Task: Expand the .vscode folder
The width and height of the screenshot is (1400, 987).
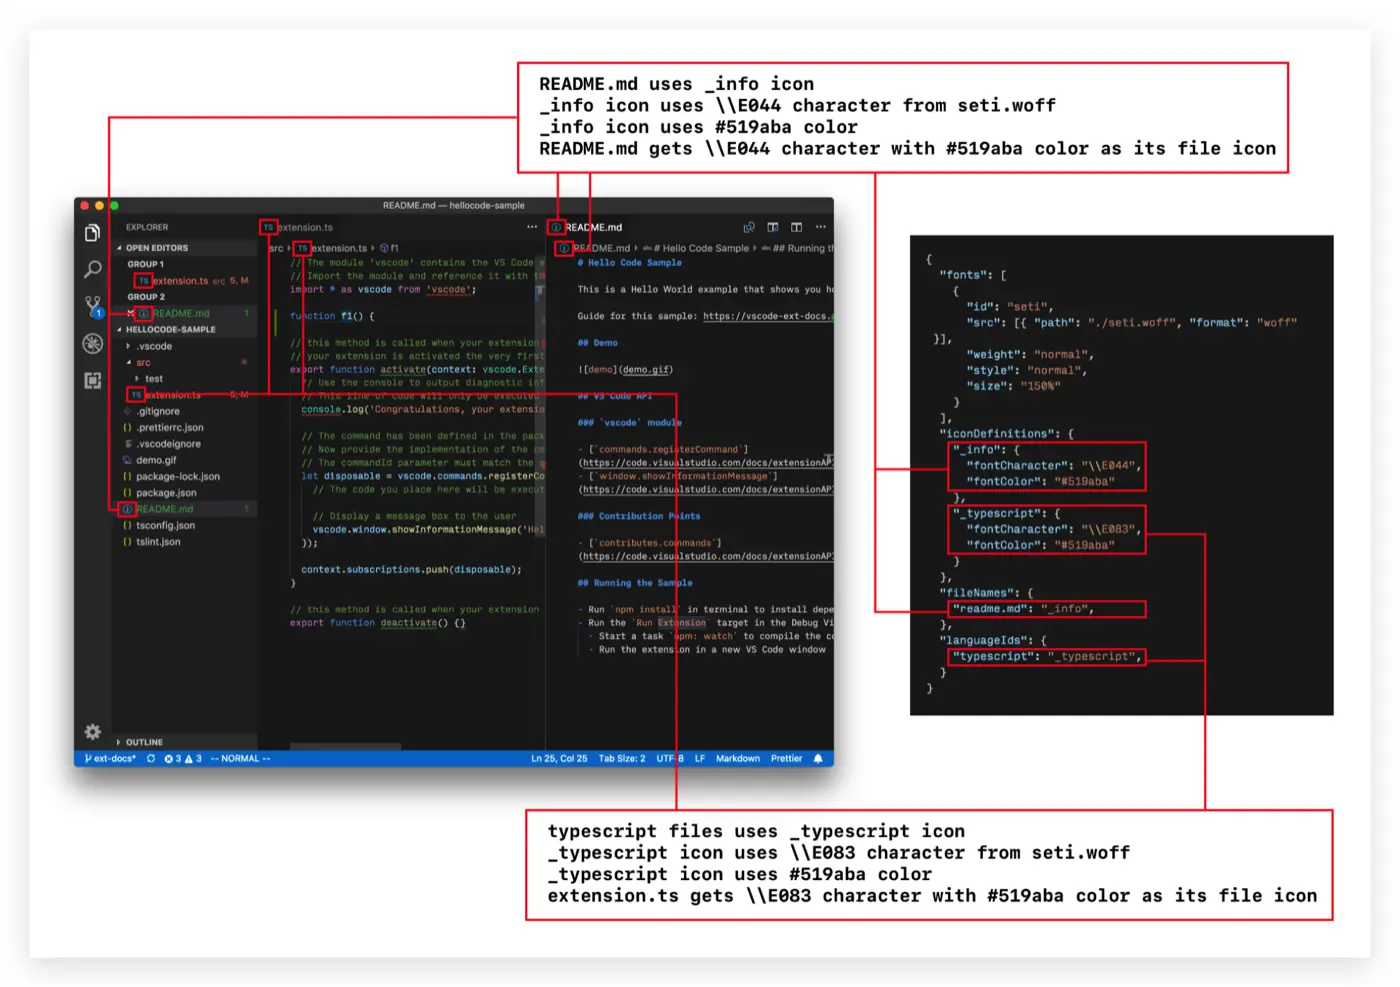Action: 154,347
